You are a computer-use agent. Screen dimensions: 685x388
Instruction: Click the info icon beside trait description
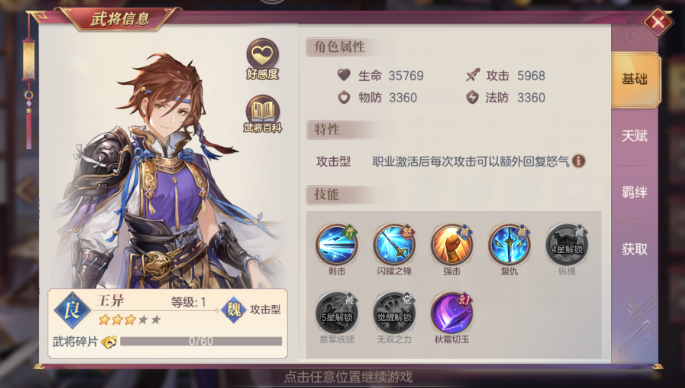[579, 161]
